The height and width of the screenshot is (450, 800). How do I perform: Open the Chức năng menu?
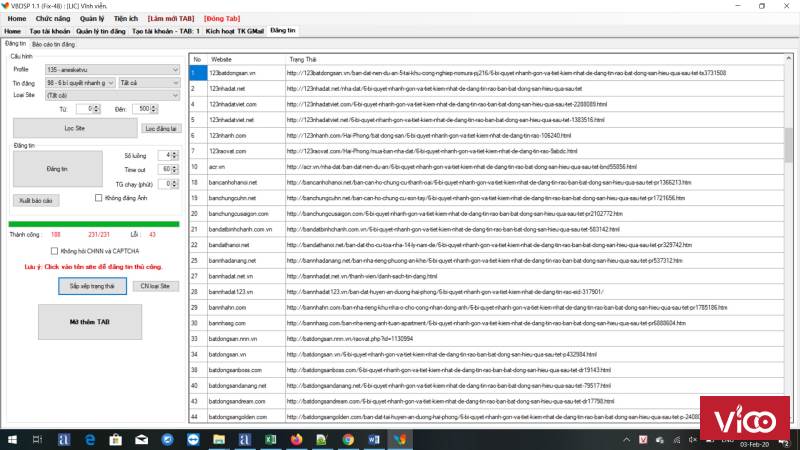53,18
